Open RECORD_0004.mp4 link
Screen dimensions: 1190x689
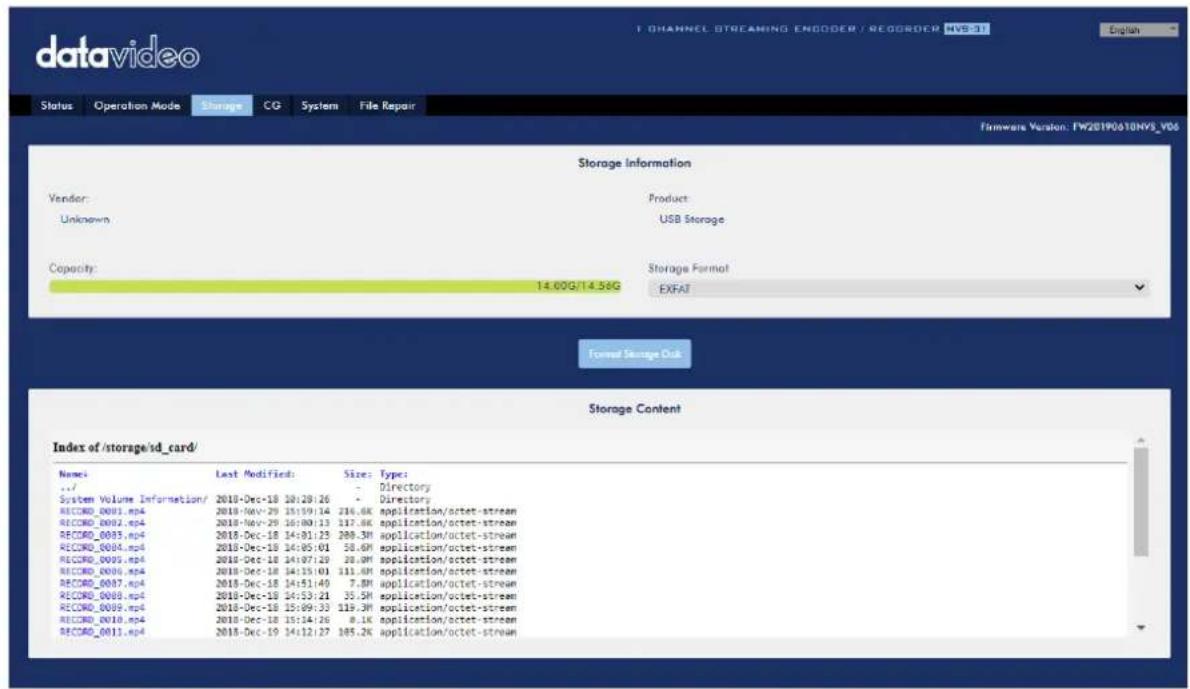(102, 547)
